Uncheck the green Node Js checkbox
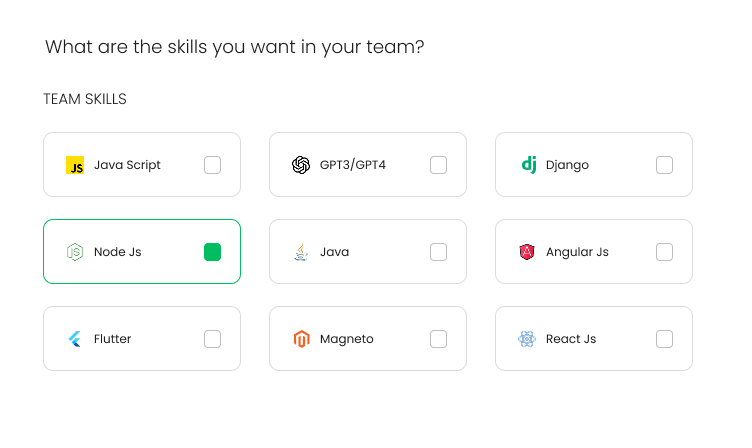752x448 pixels. click(212, 252)
